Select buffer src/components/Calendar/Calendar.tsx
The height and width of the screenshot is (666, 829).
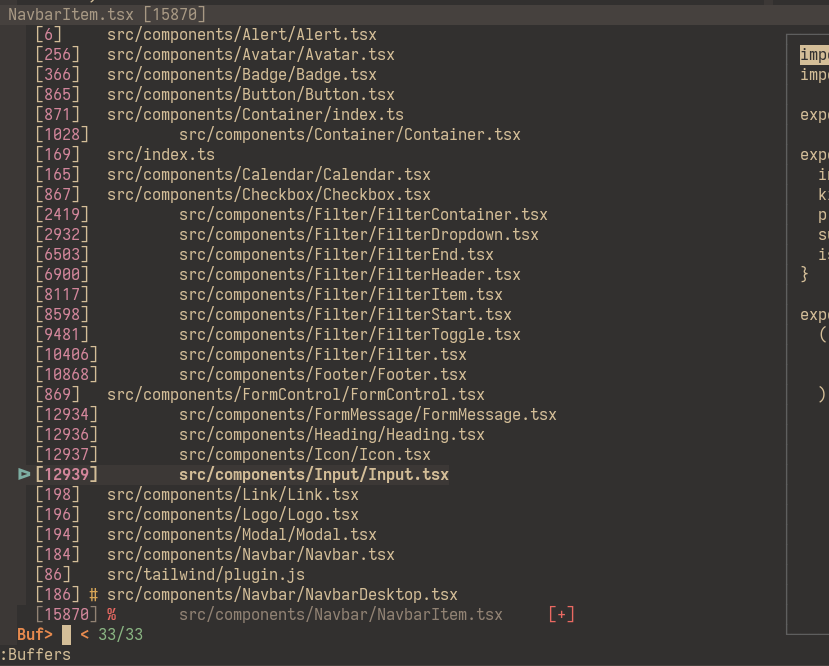point(269,175)
